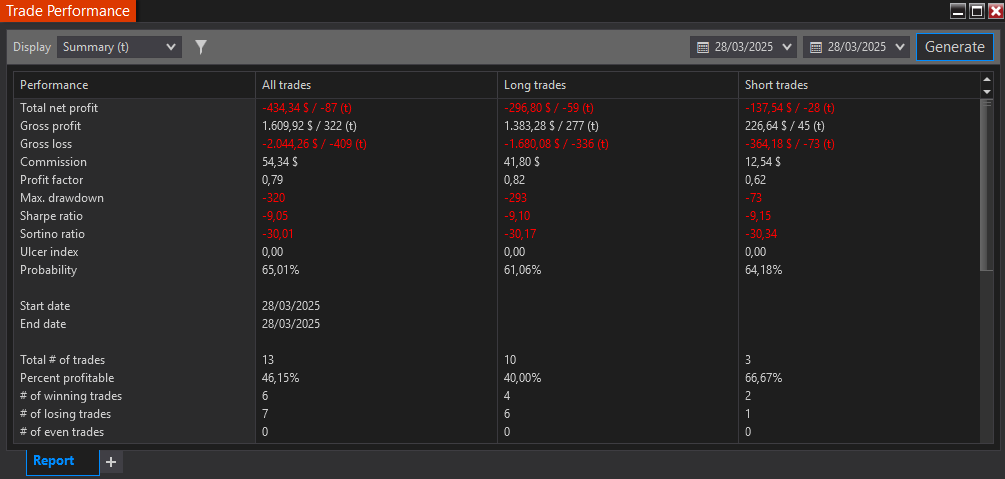This screenshot has width=1005, height=479.
Task: Select the -9,05 Sharpe ratio value
Action: pos(276,216)
